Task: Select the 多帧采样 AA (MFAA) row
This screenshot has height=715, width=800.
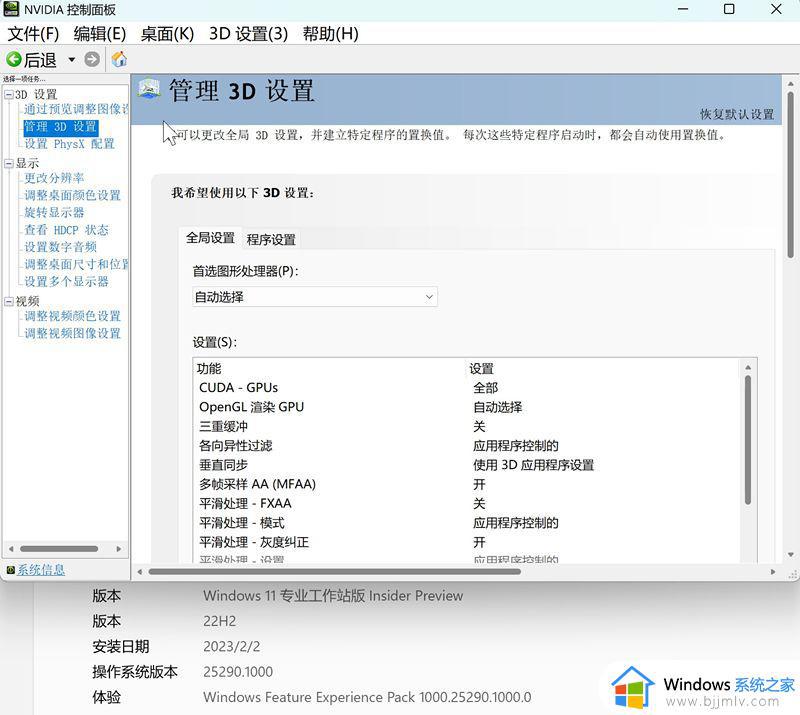Action: point(467,484)
